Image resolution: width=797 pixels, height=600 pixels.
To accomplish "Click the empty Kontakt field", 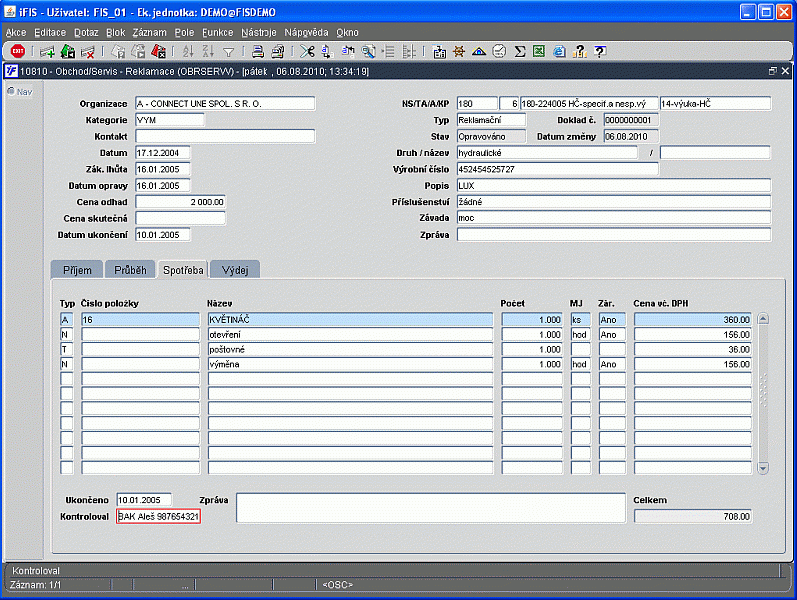I will pyautogui.click(x=225, y=136).
